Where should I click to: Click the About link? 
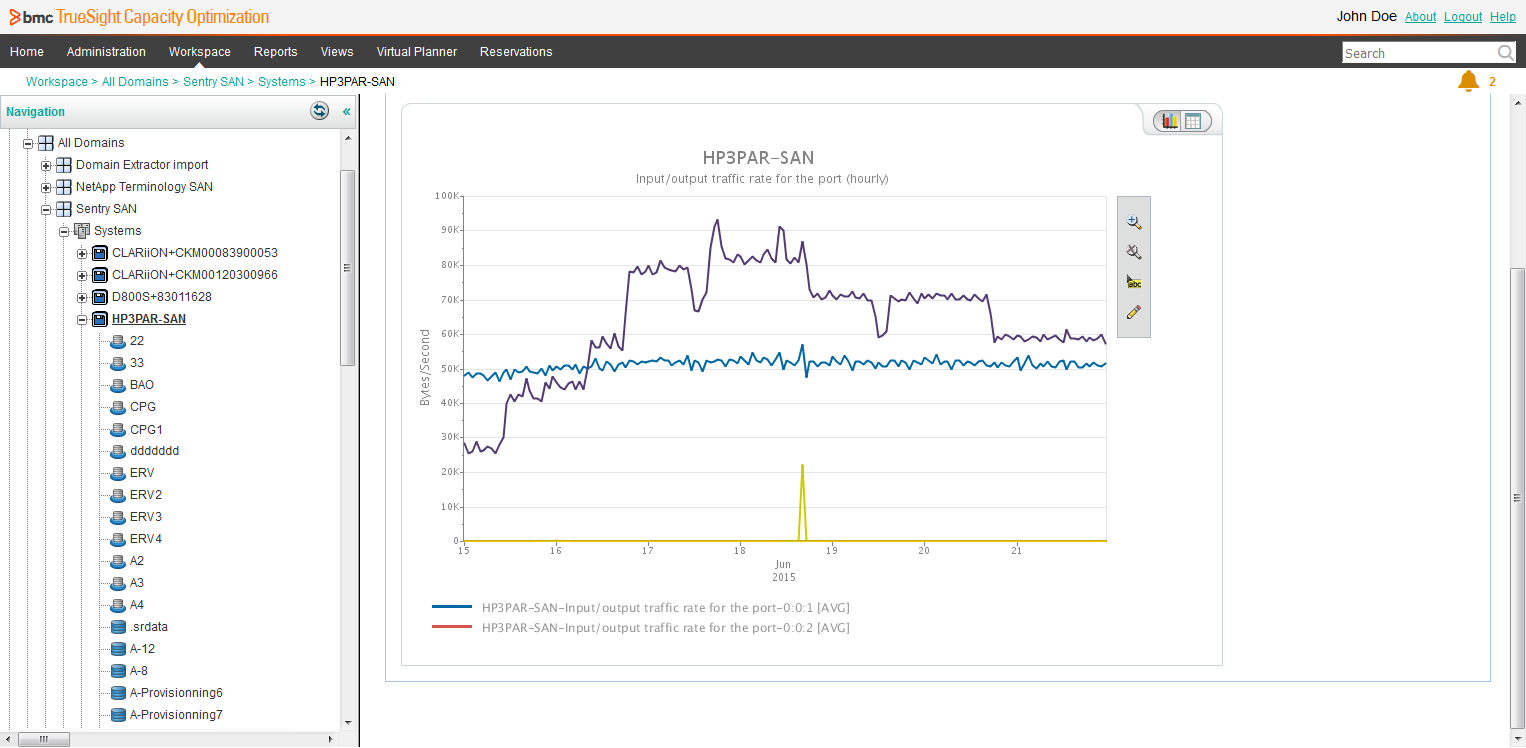tap(1420, 17)
